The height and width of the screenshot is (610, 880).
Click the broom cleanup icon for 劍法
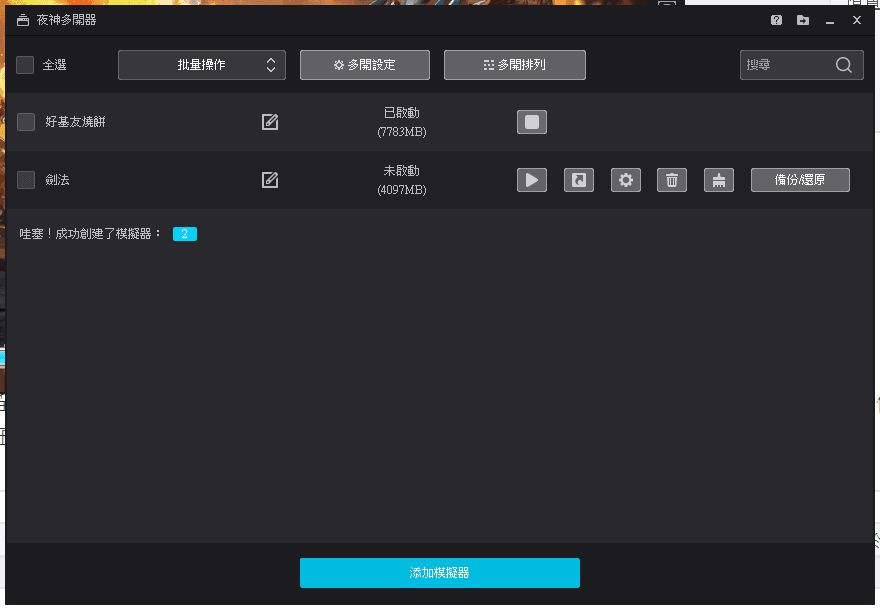point(719,180)
